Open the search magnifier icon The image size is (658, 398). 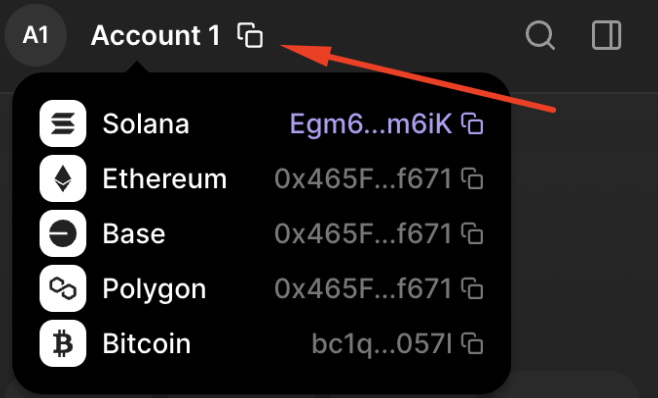click(540, 35)
